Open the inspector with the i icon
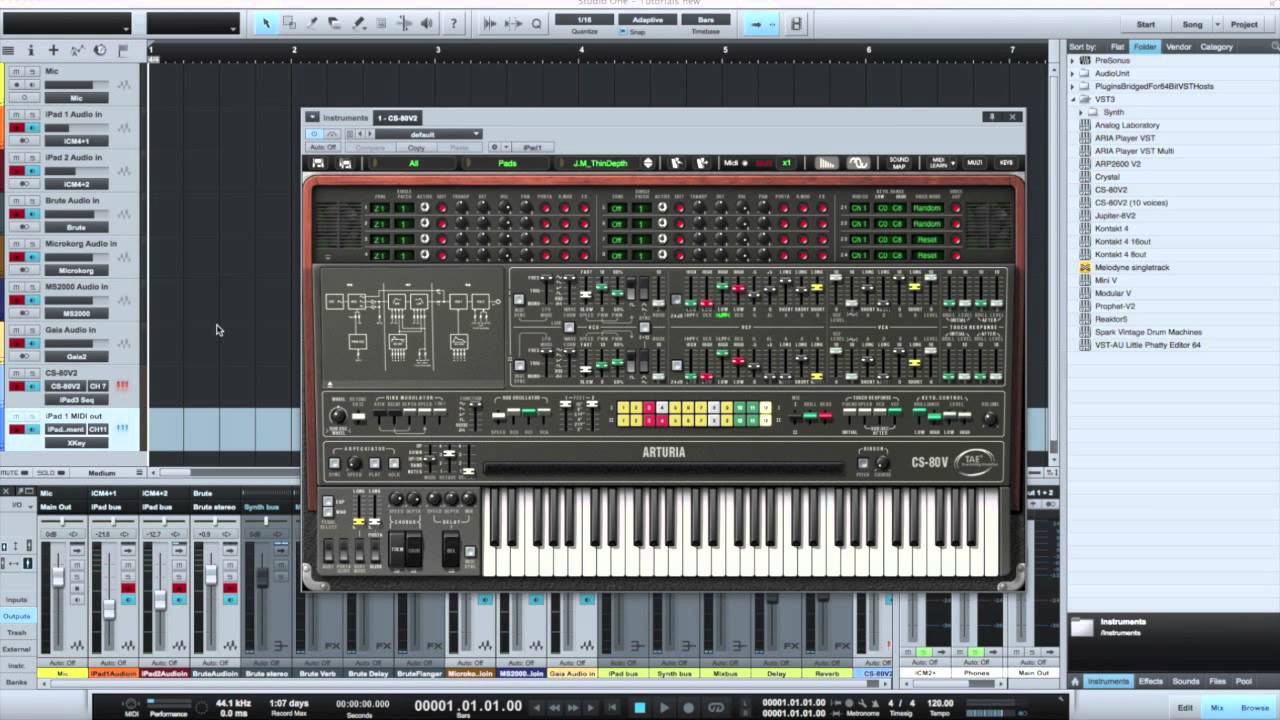Viewport: 1280px width, 720px height. (x=31, y=50)
